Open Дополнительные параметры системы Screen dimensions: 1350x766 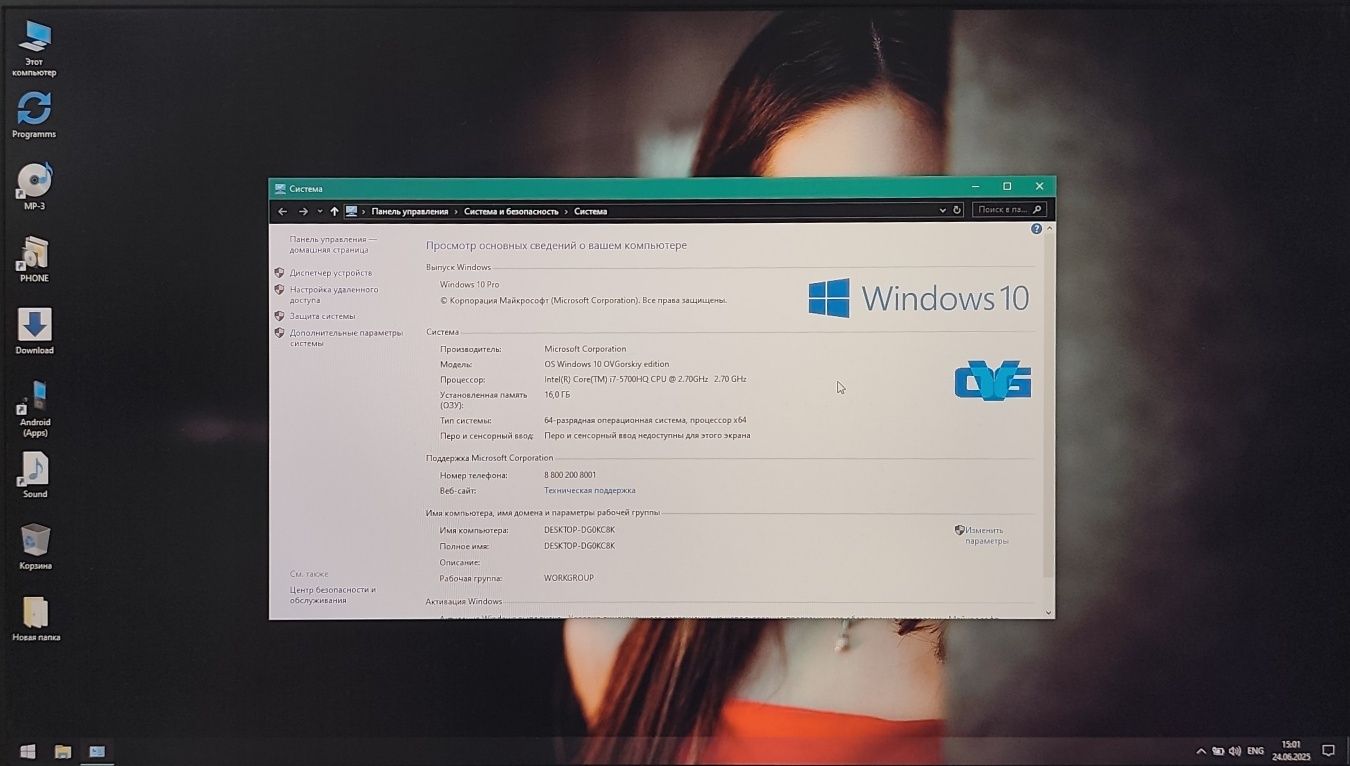click(346, 338)
